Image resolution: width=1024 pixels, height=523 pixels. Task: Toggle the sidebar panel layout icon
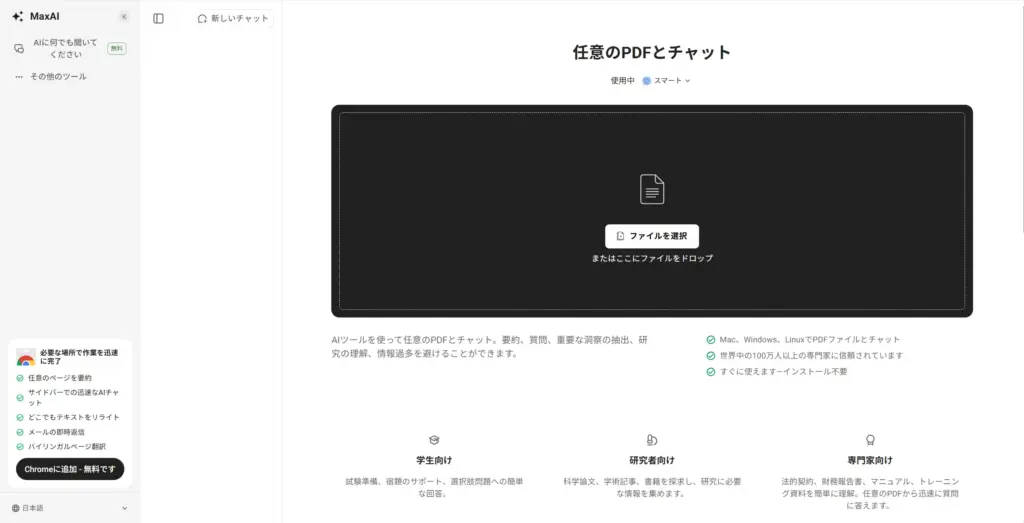[x=158, y=18]
